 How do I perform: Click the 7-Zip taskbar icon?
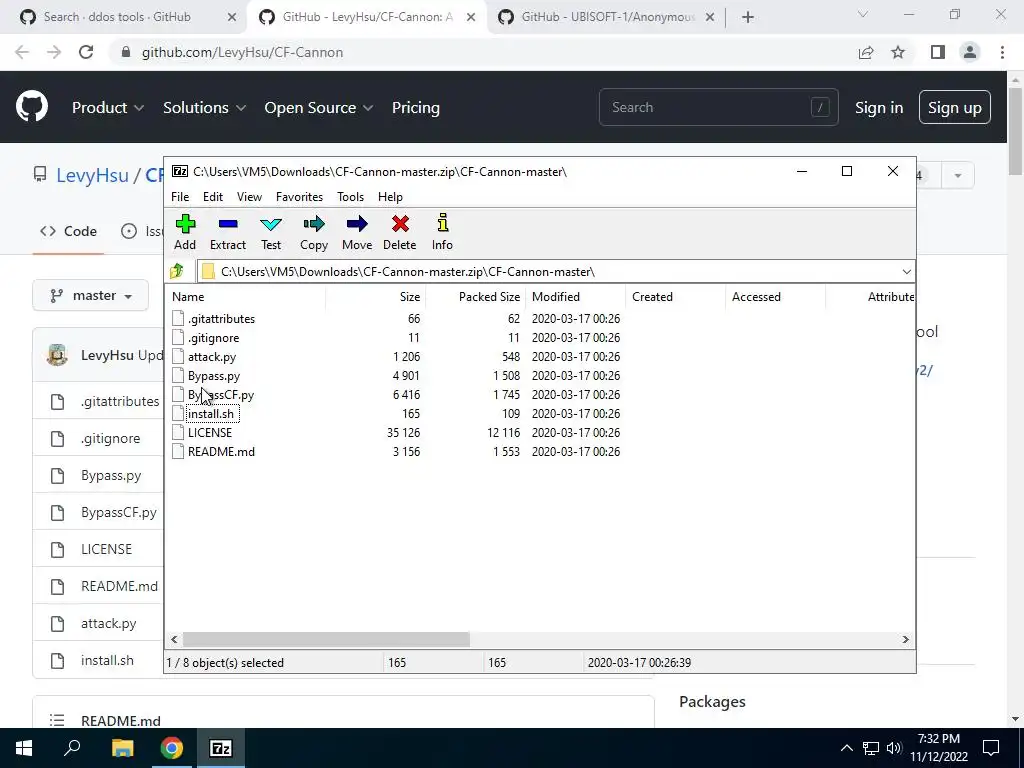(221, 748)
